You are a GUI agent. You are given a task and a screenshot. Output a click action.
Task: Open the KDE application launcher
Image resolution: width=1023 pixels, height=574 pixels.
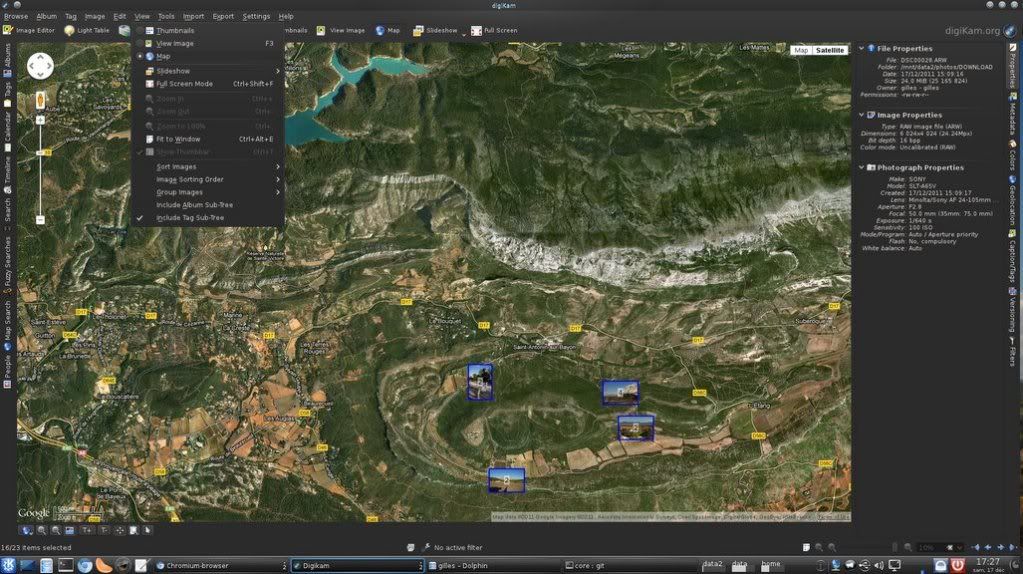[8, 565]
